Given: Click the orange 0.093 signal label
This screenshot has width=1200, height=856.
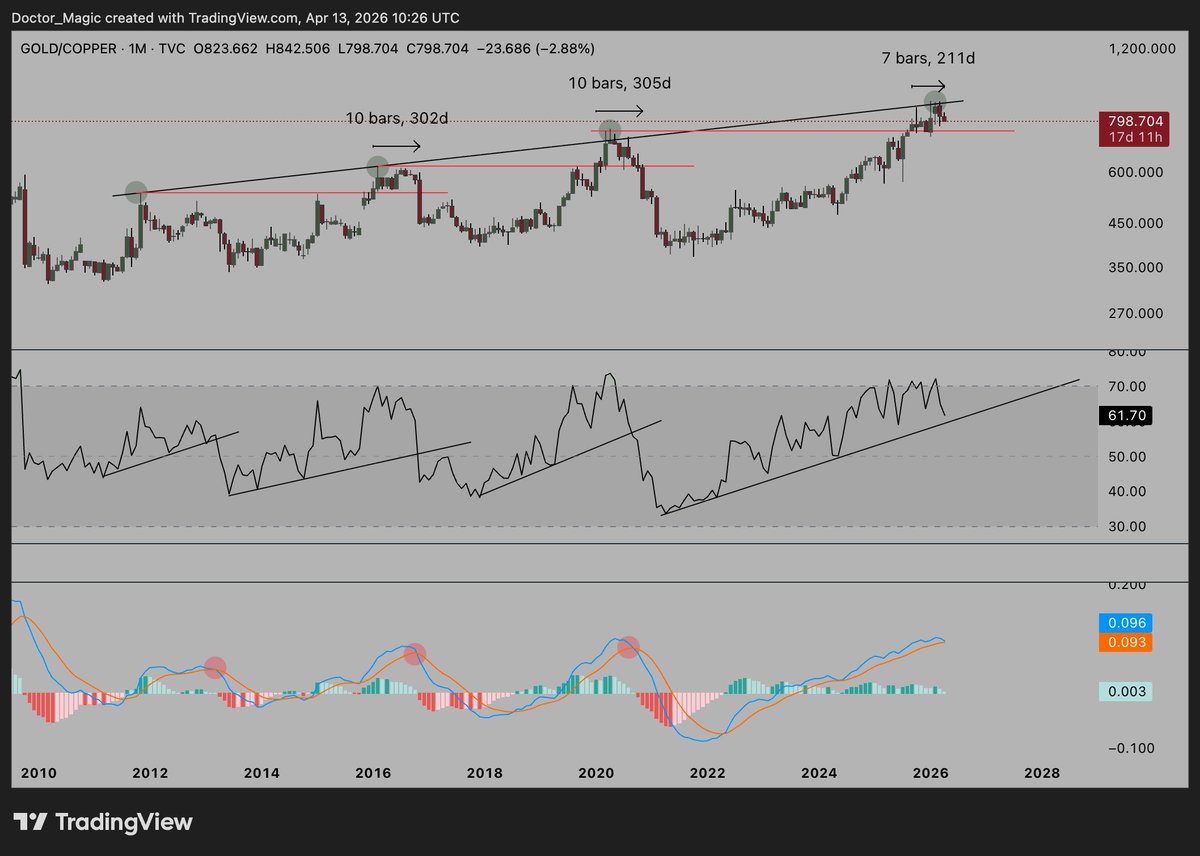Looking at the screenshot, I should (x=1125, y=642).
